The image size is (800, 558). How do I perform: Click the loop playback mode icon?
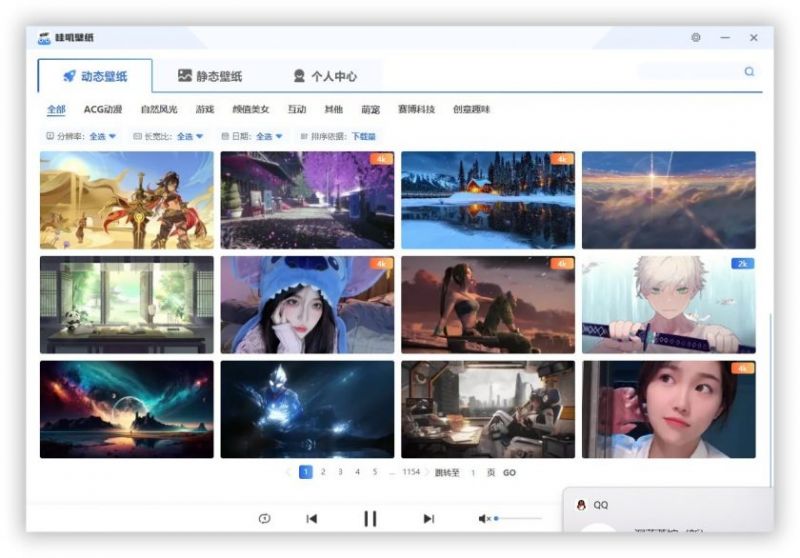[264, 518]
